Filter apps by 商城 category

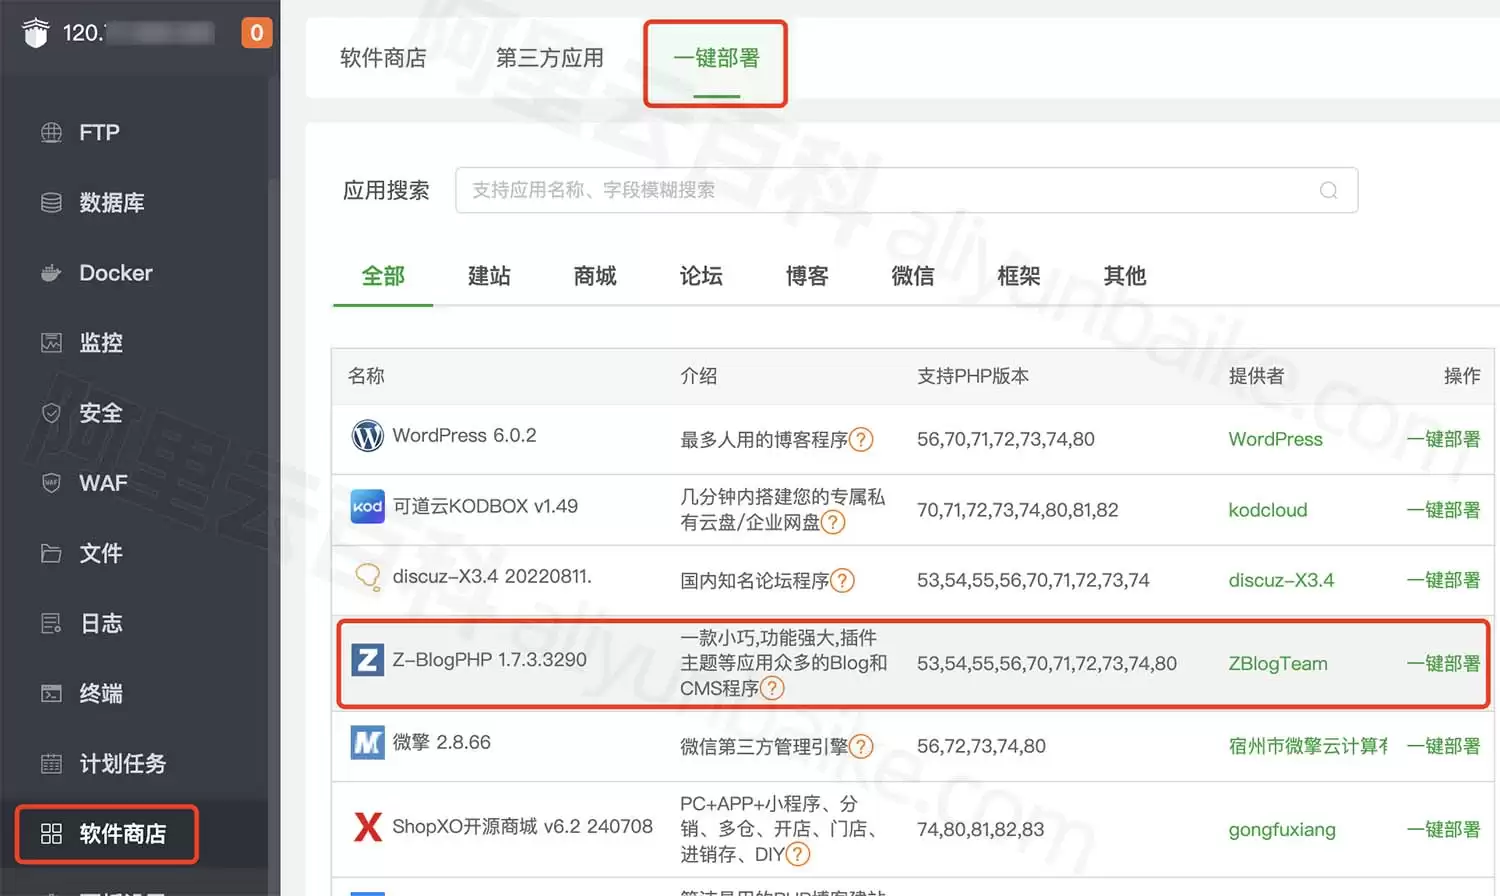[595, 276]
